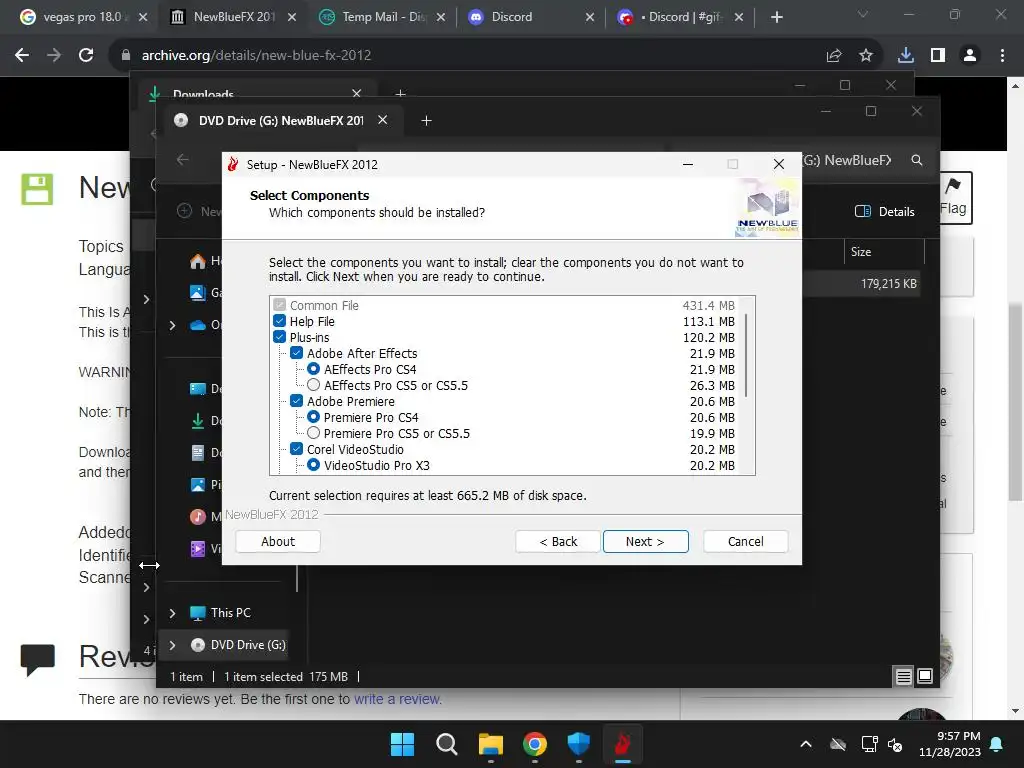Click the NewBlueFX setup flame title icon

pos(233,165)
